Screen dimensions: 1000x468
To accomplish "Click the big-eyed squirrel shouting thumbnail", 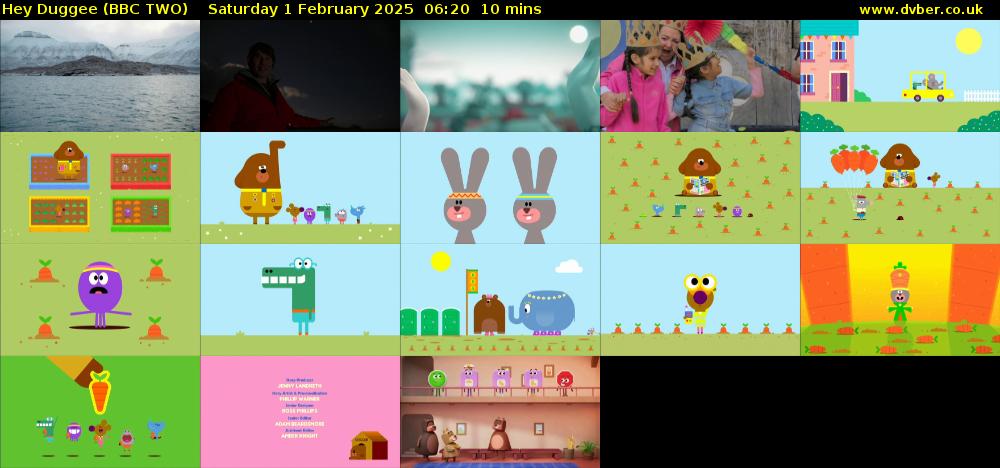I will pos(700,300).
